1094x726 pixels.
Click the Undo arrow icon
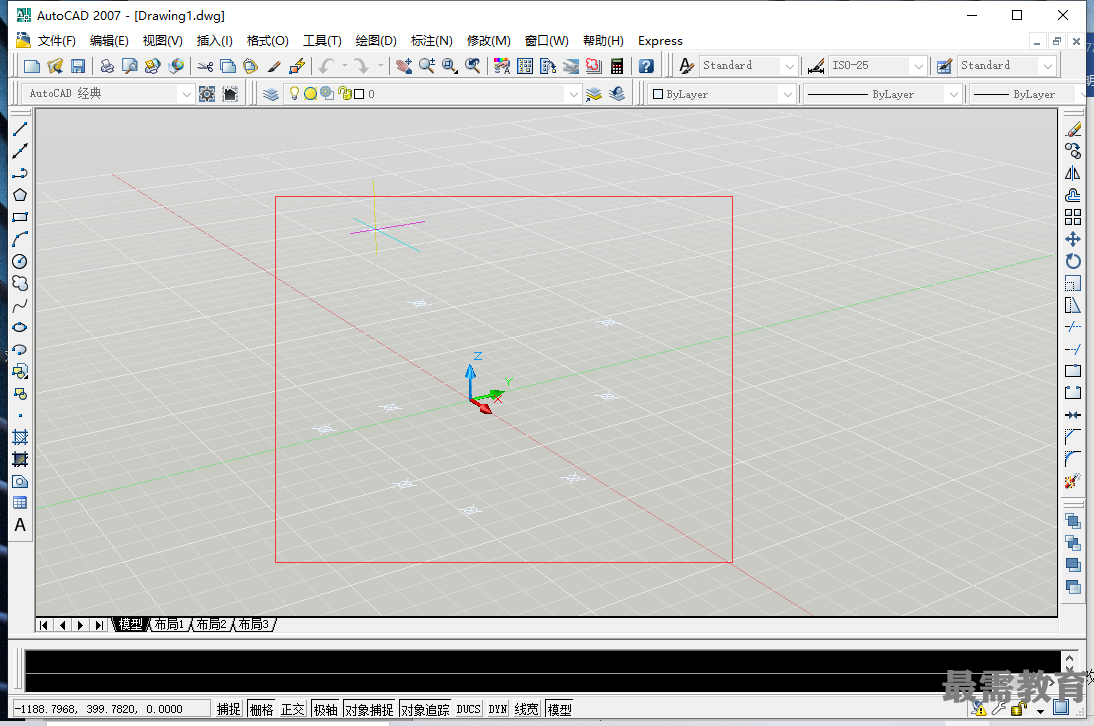327,66
